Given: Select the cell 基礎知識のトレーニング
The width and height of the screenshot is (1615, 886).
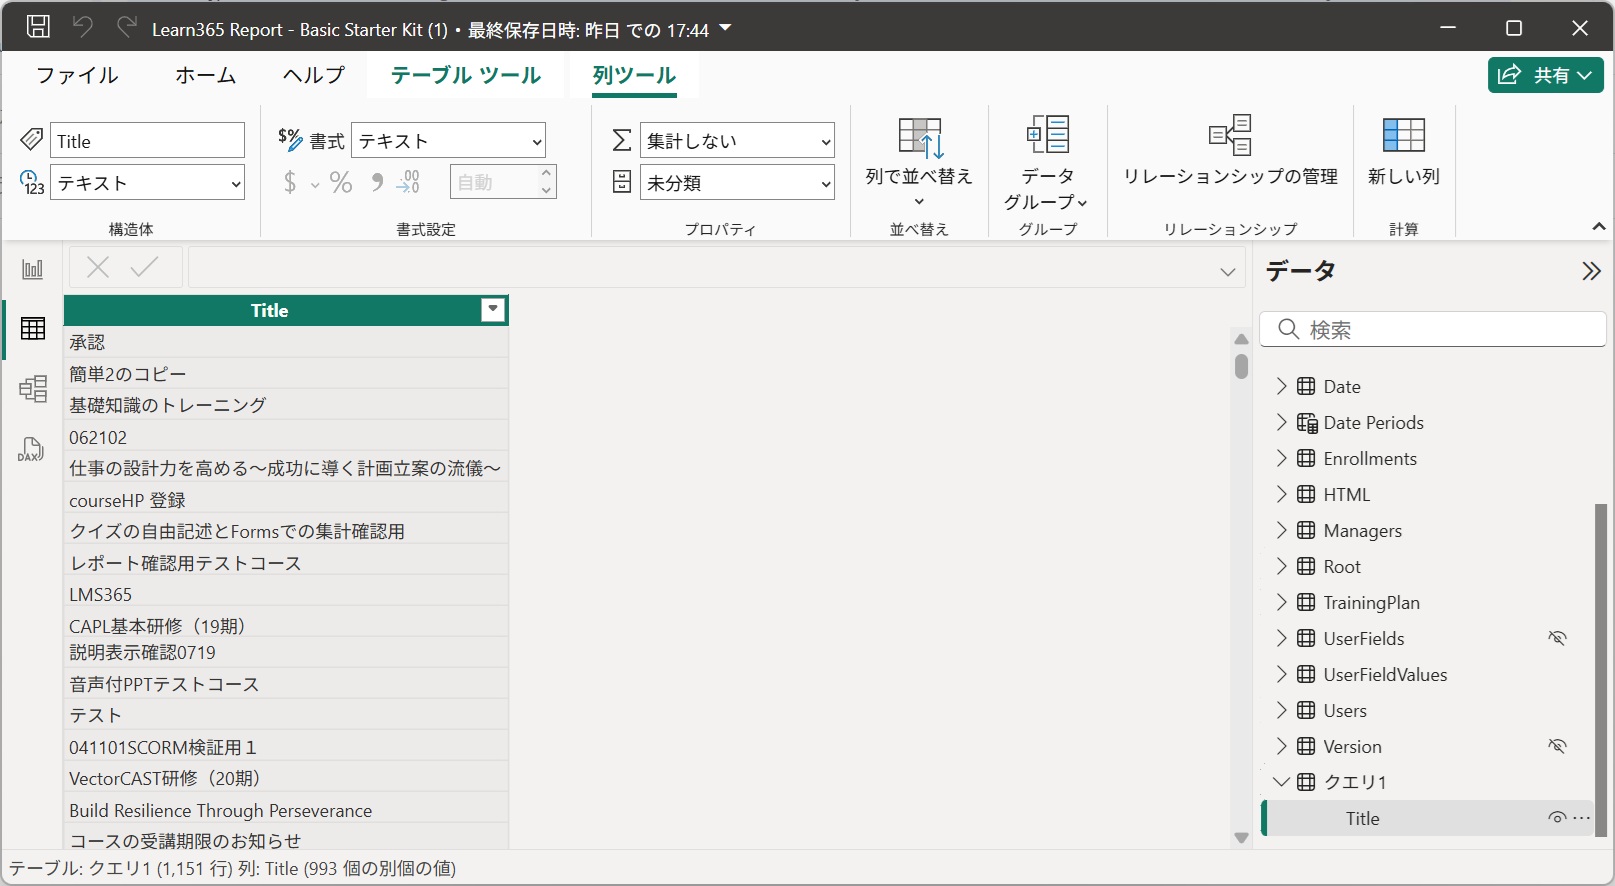Looking at the screenshot, I should (286, 405).
